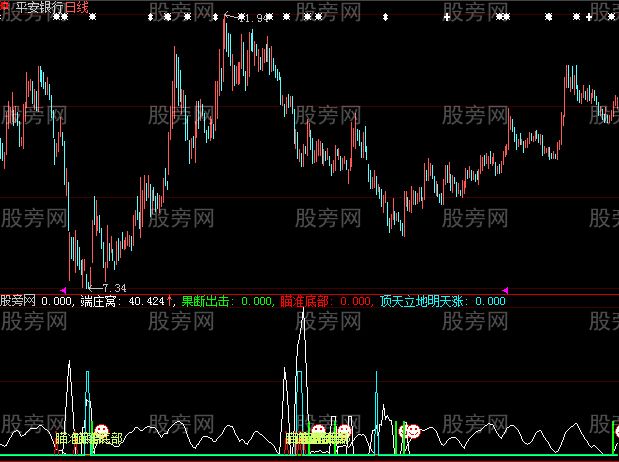Switch period via the 日线 label

point(77,7)
